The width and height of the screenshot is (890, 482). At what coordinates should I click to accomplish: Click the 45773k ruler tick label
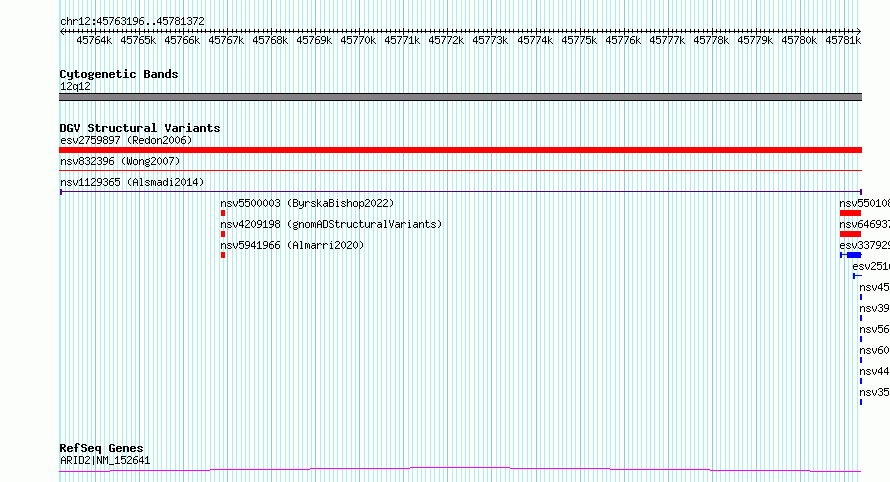coord(490,40)
